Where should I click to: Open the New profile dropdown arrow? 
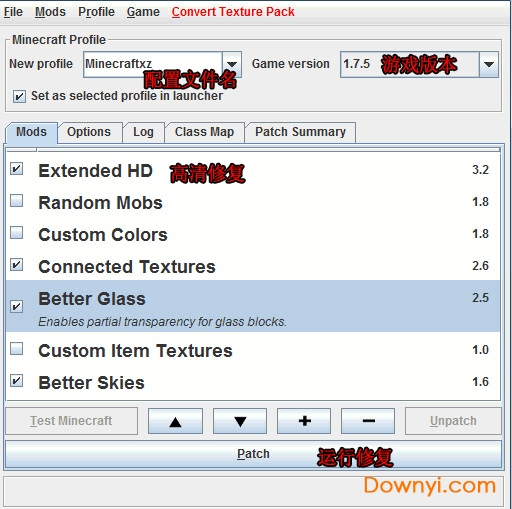[232, 64]
